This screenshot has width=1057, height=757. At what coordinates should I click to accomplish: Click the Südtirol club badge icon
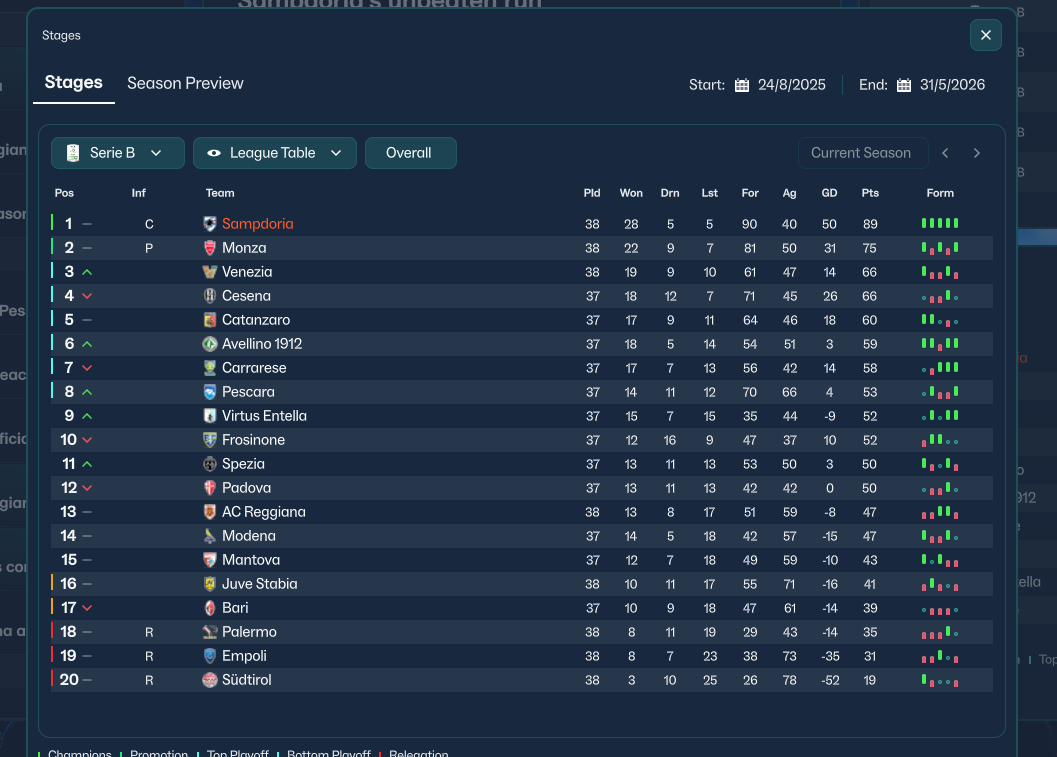210,680
